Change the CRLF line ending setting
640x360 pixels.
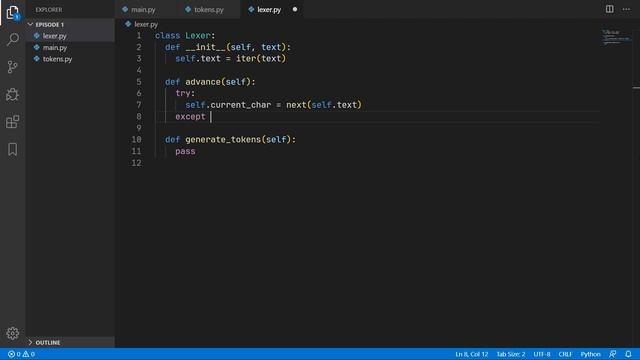point(565,354)
